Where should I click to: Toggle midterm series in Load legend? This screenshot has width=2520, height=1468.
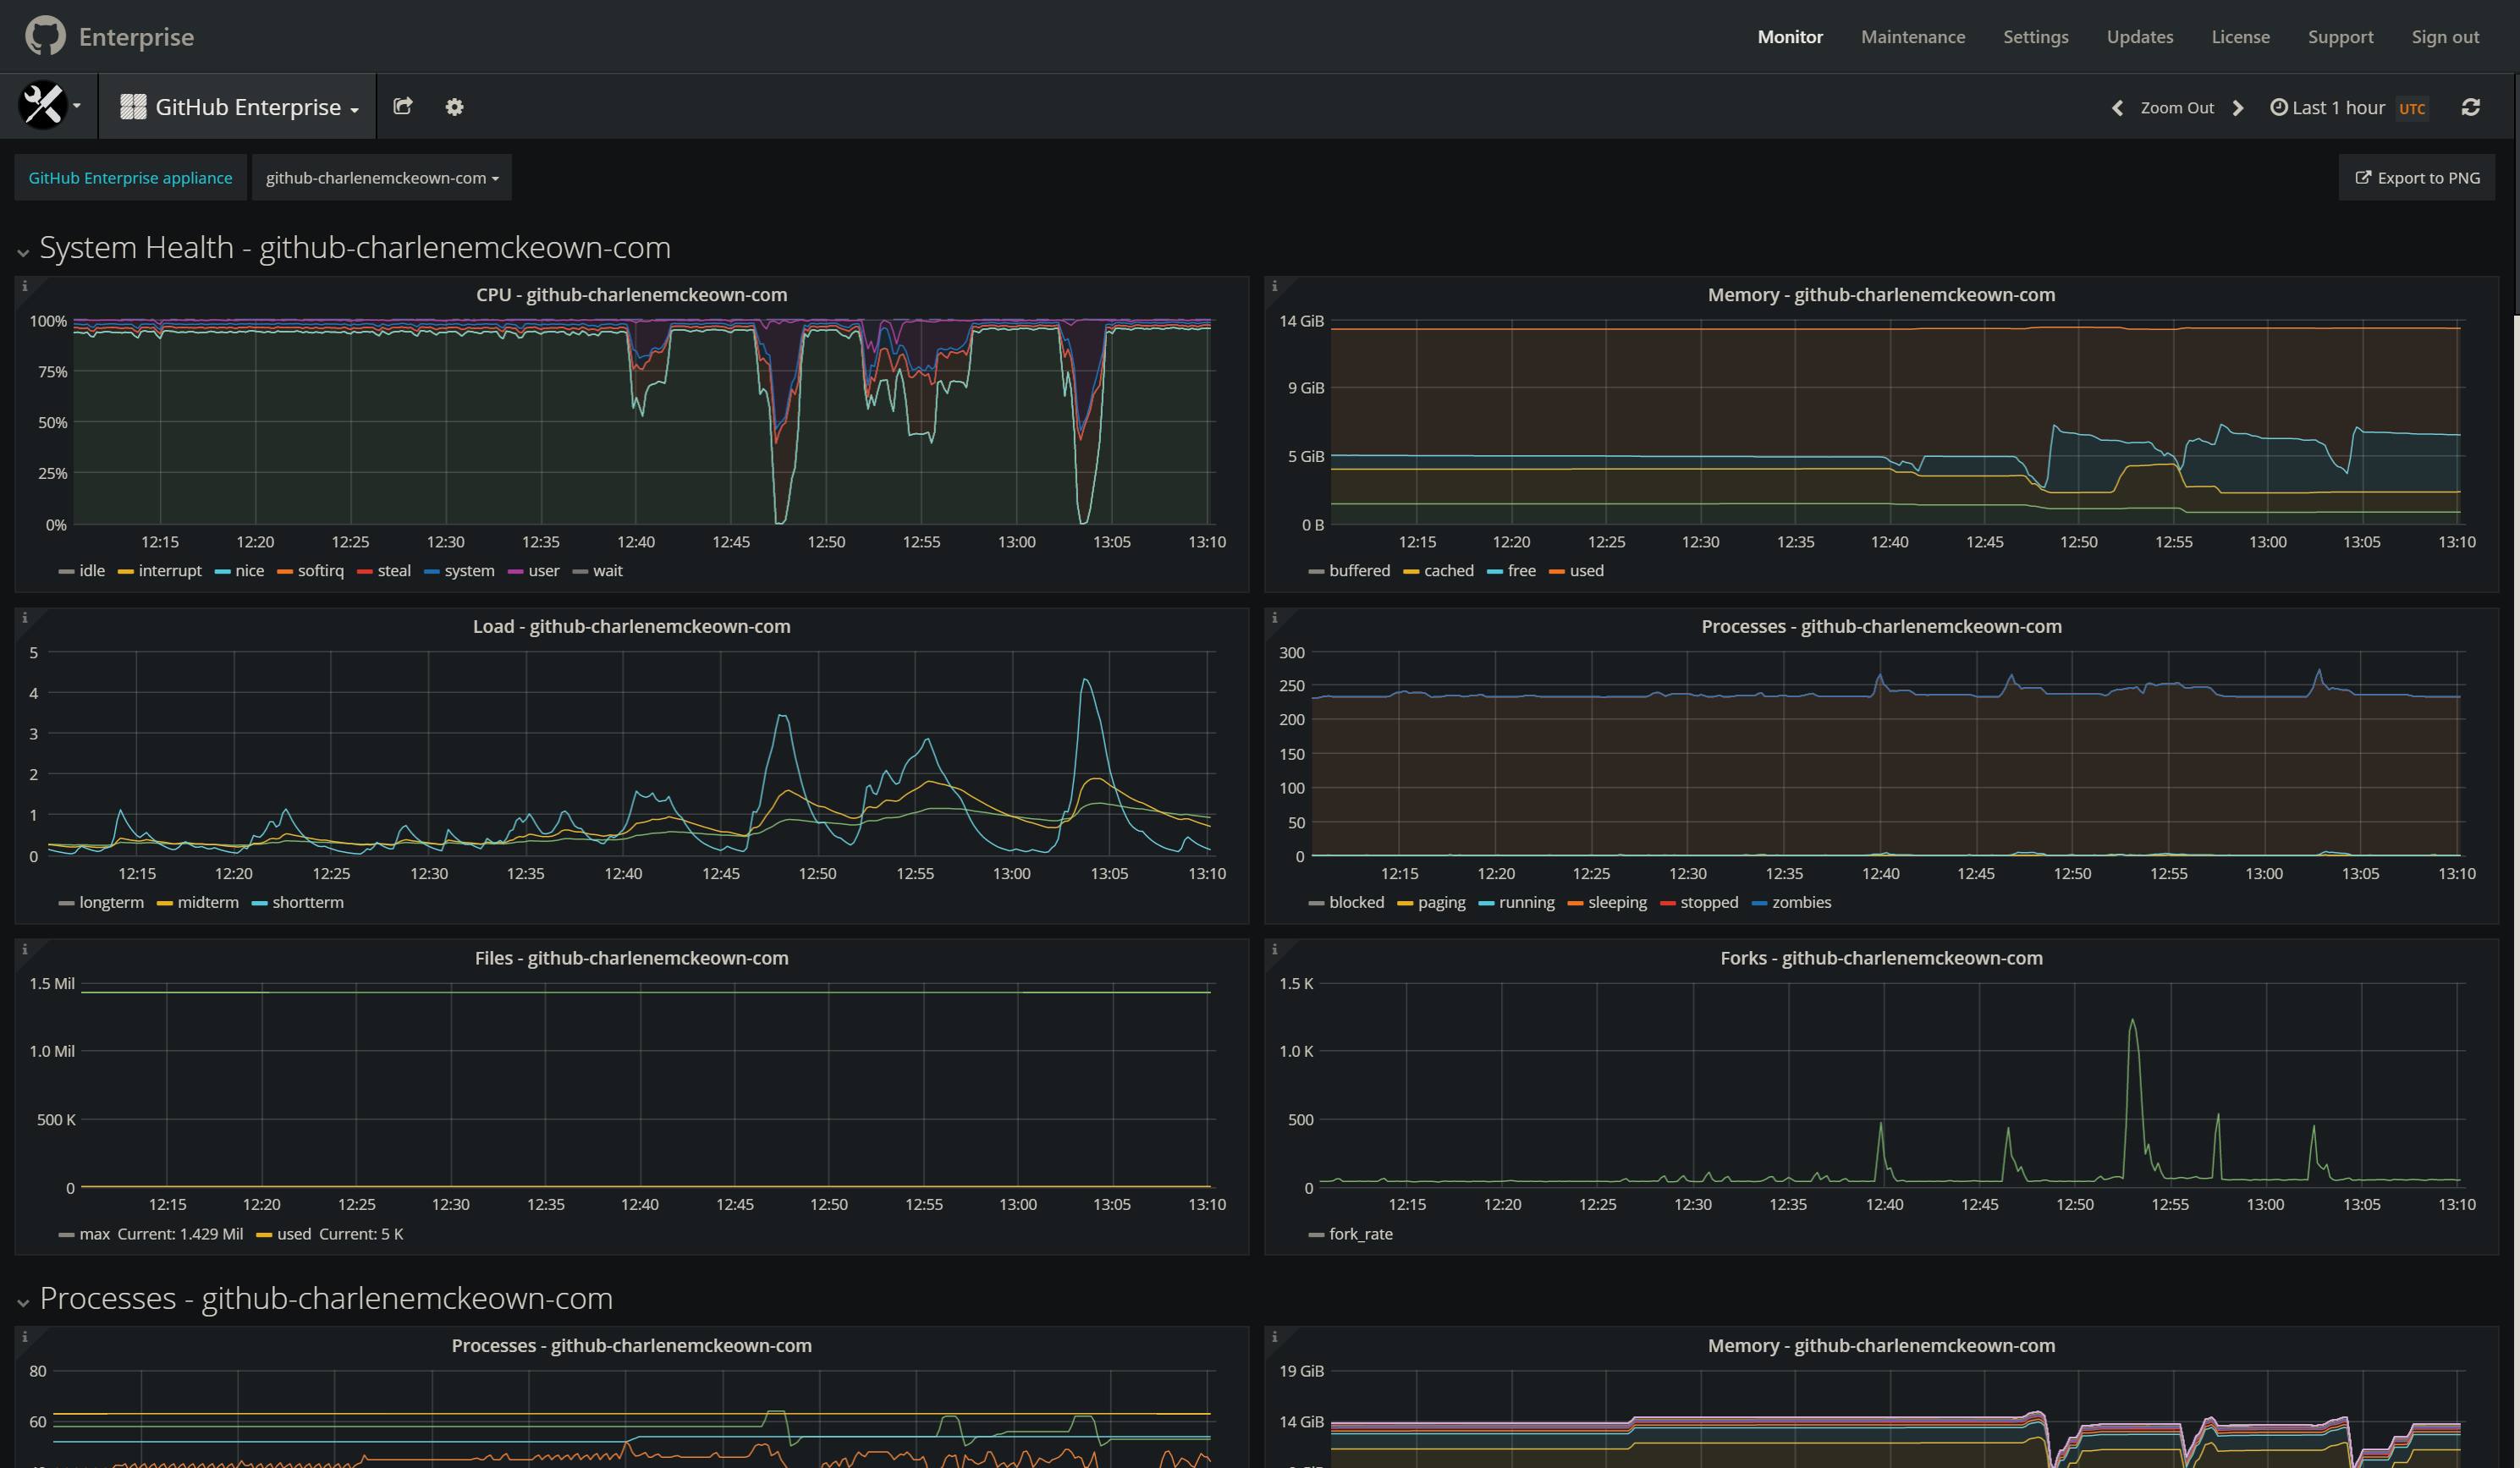[208, 903]
